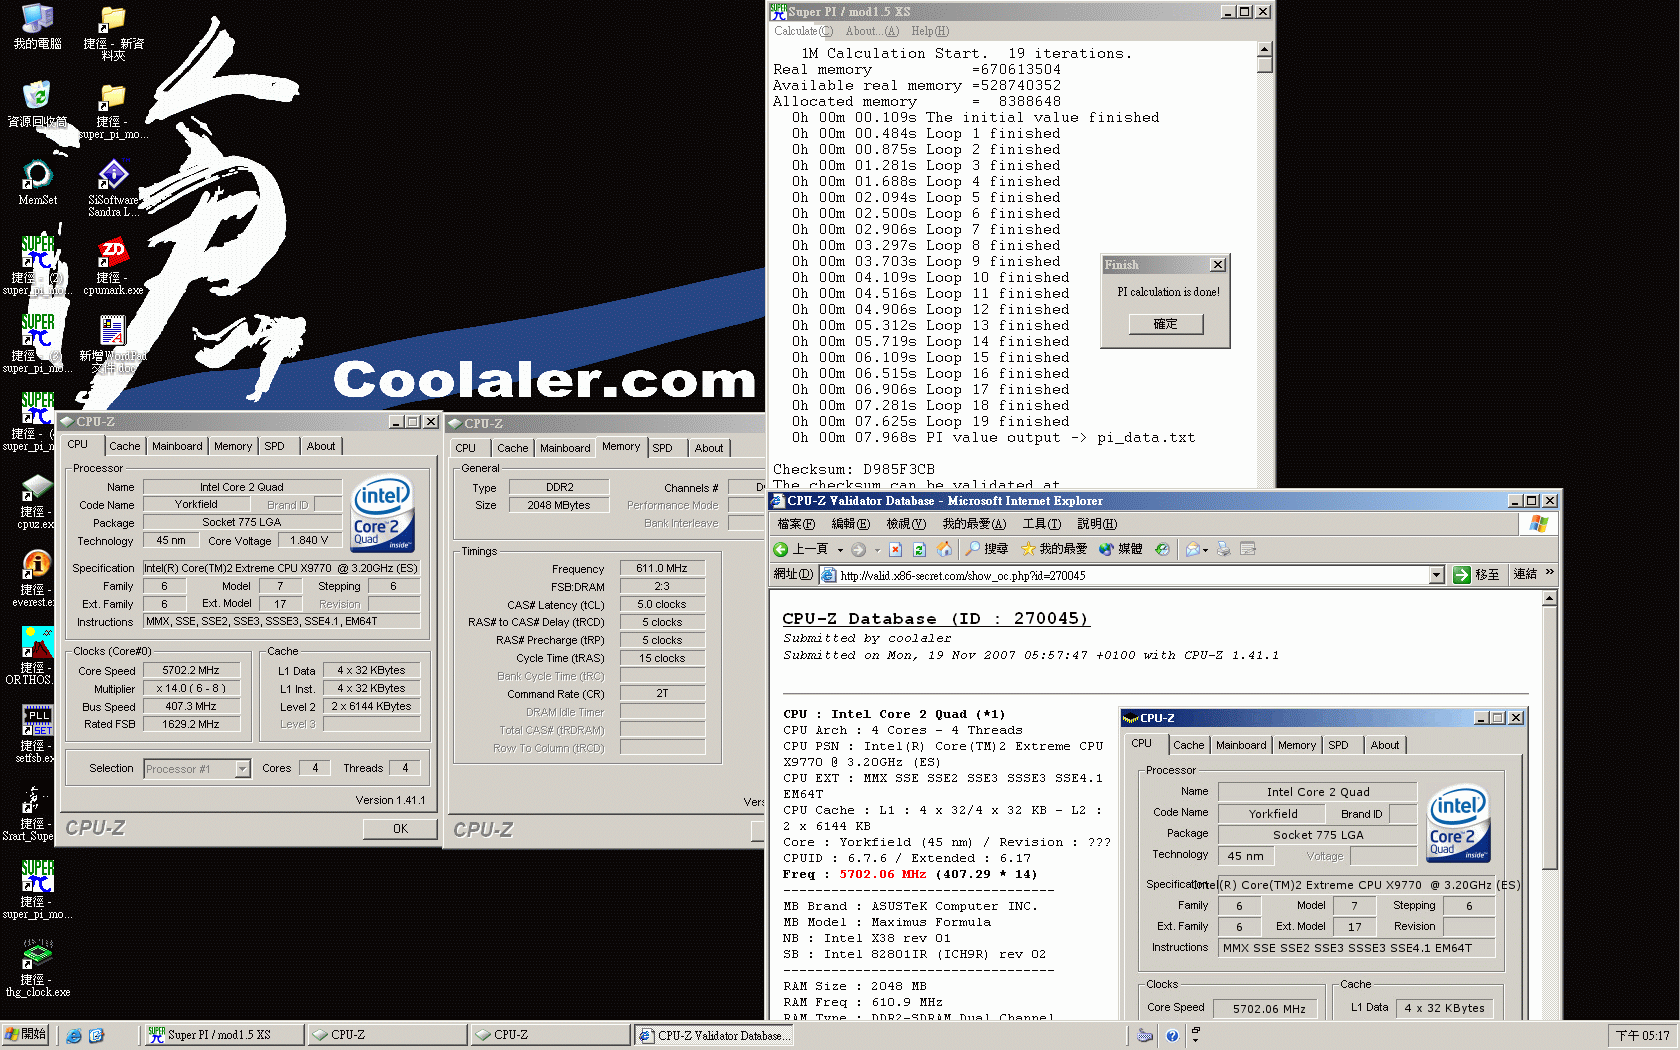1680x1050 pixels.
Task: Click the IE page vertical scrollbar
Action: (x=1549, y=740)
